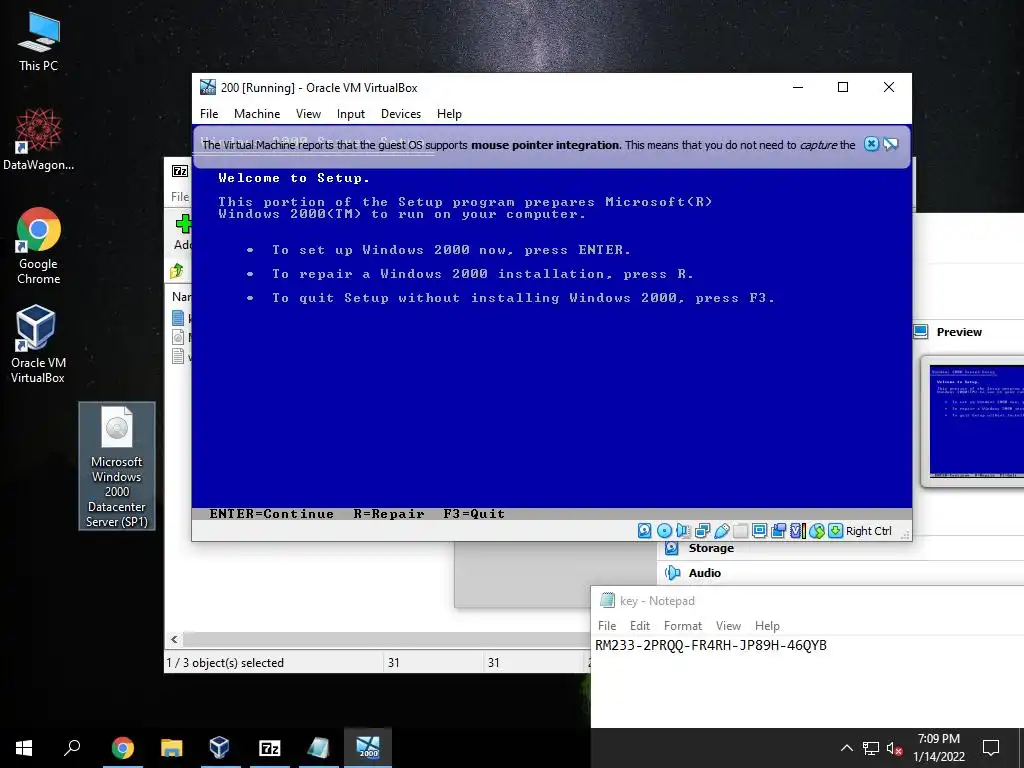Viewport: 1024px width, 768px height.
Task: Click the Notepad taskbar icon
Action: click(318, 748)
